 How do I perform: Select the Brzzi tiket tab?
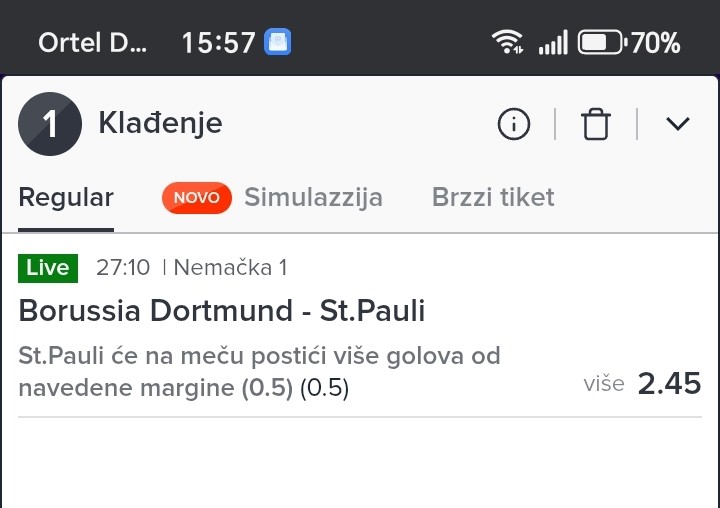click(493, 197)
